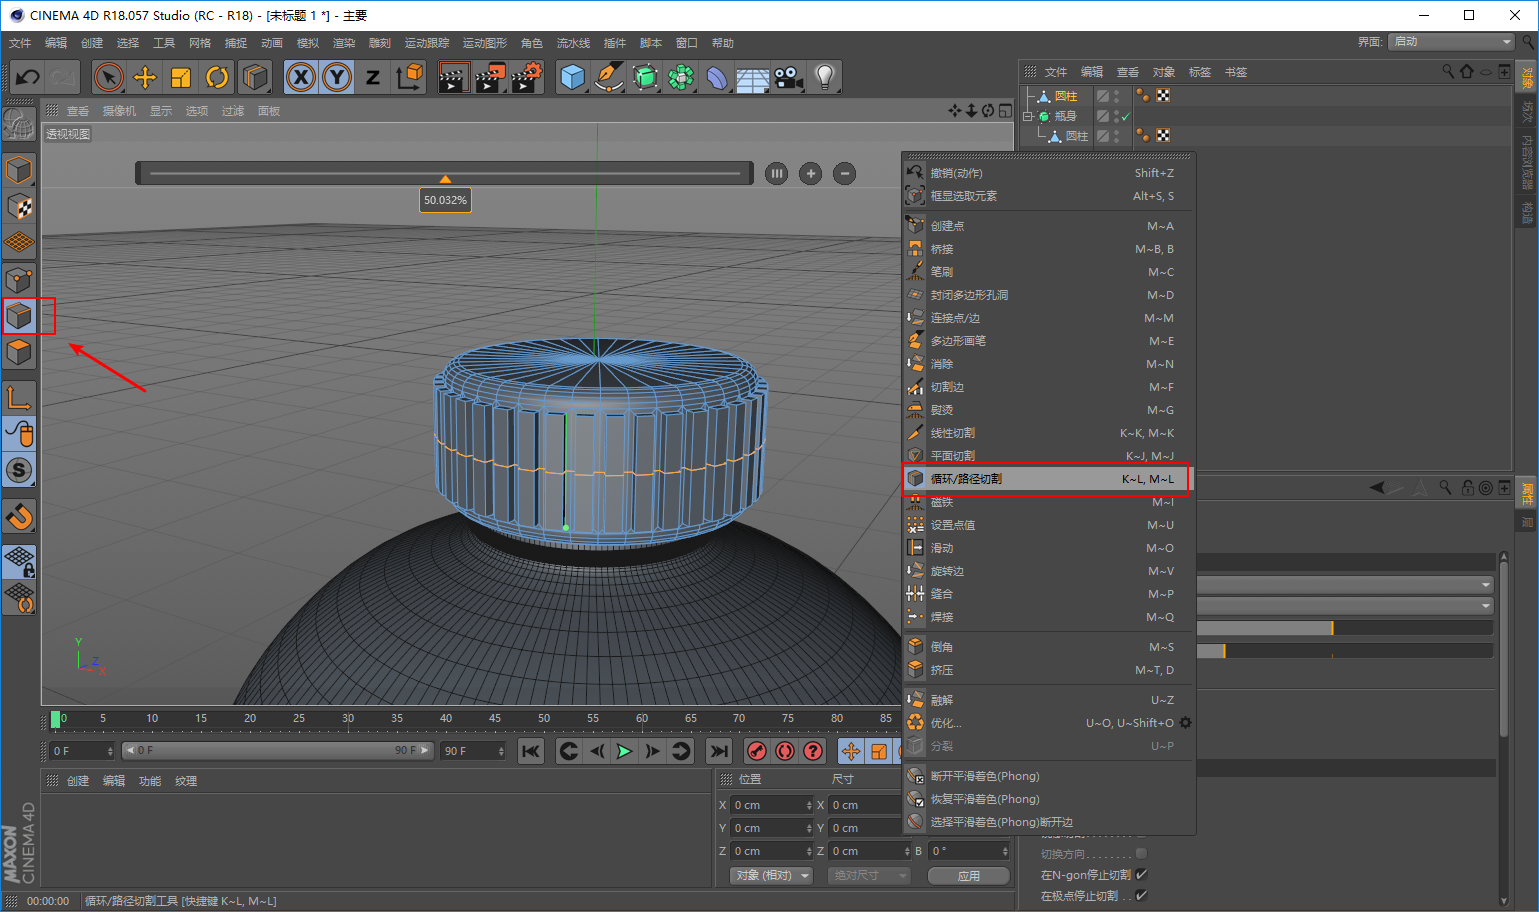Toggle the snapping magnet icon

[19, 516]
